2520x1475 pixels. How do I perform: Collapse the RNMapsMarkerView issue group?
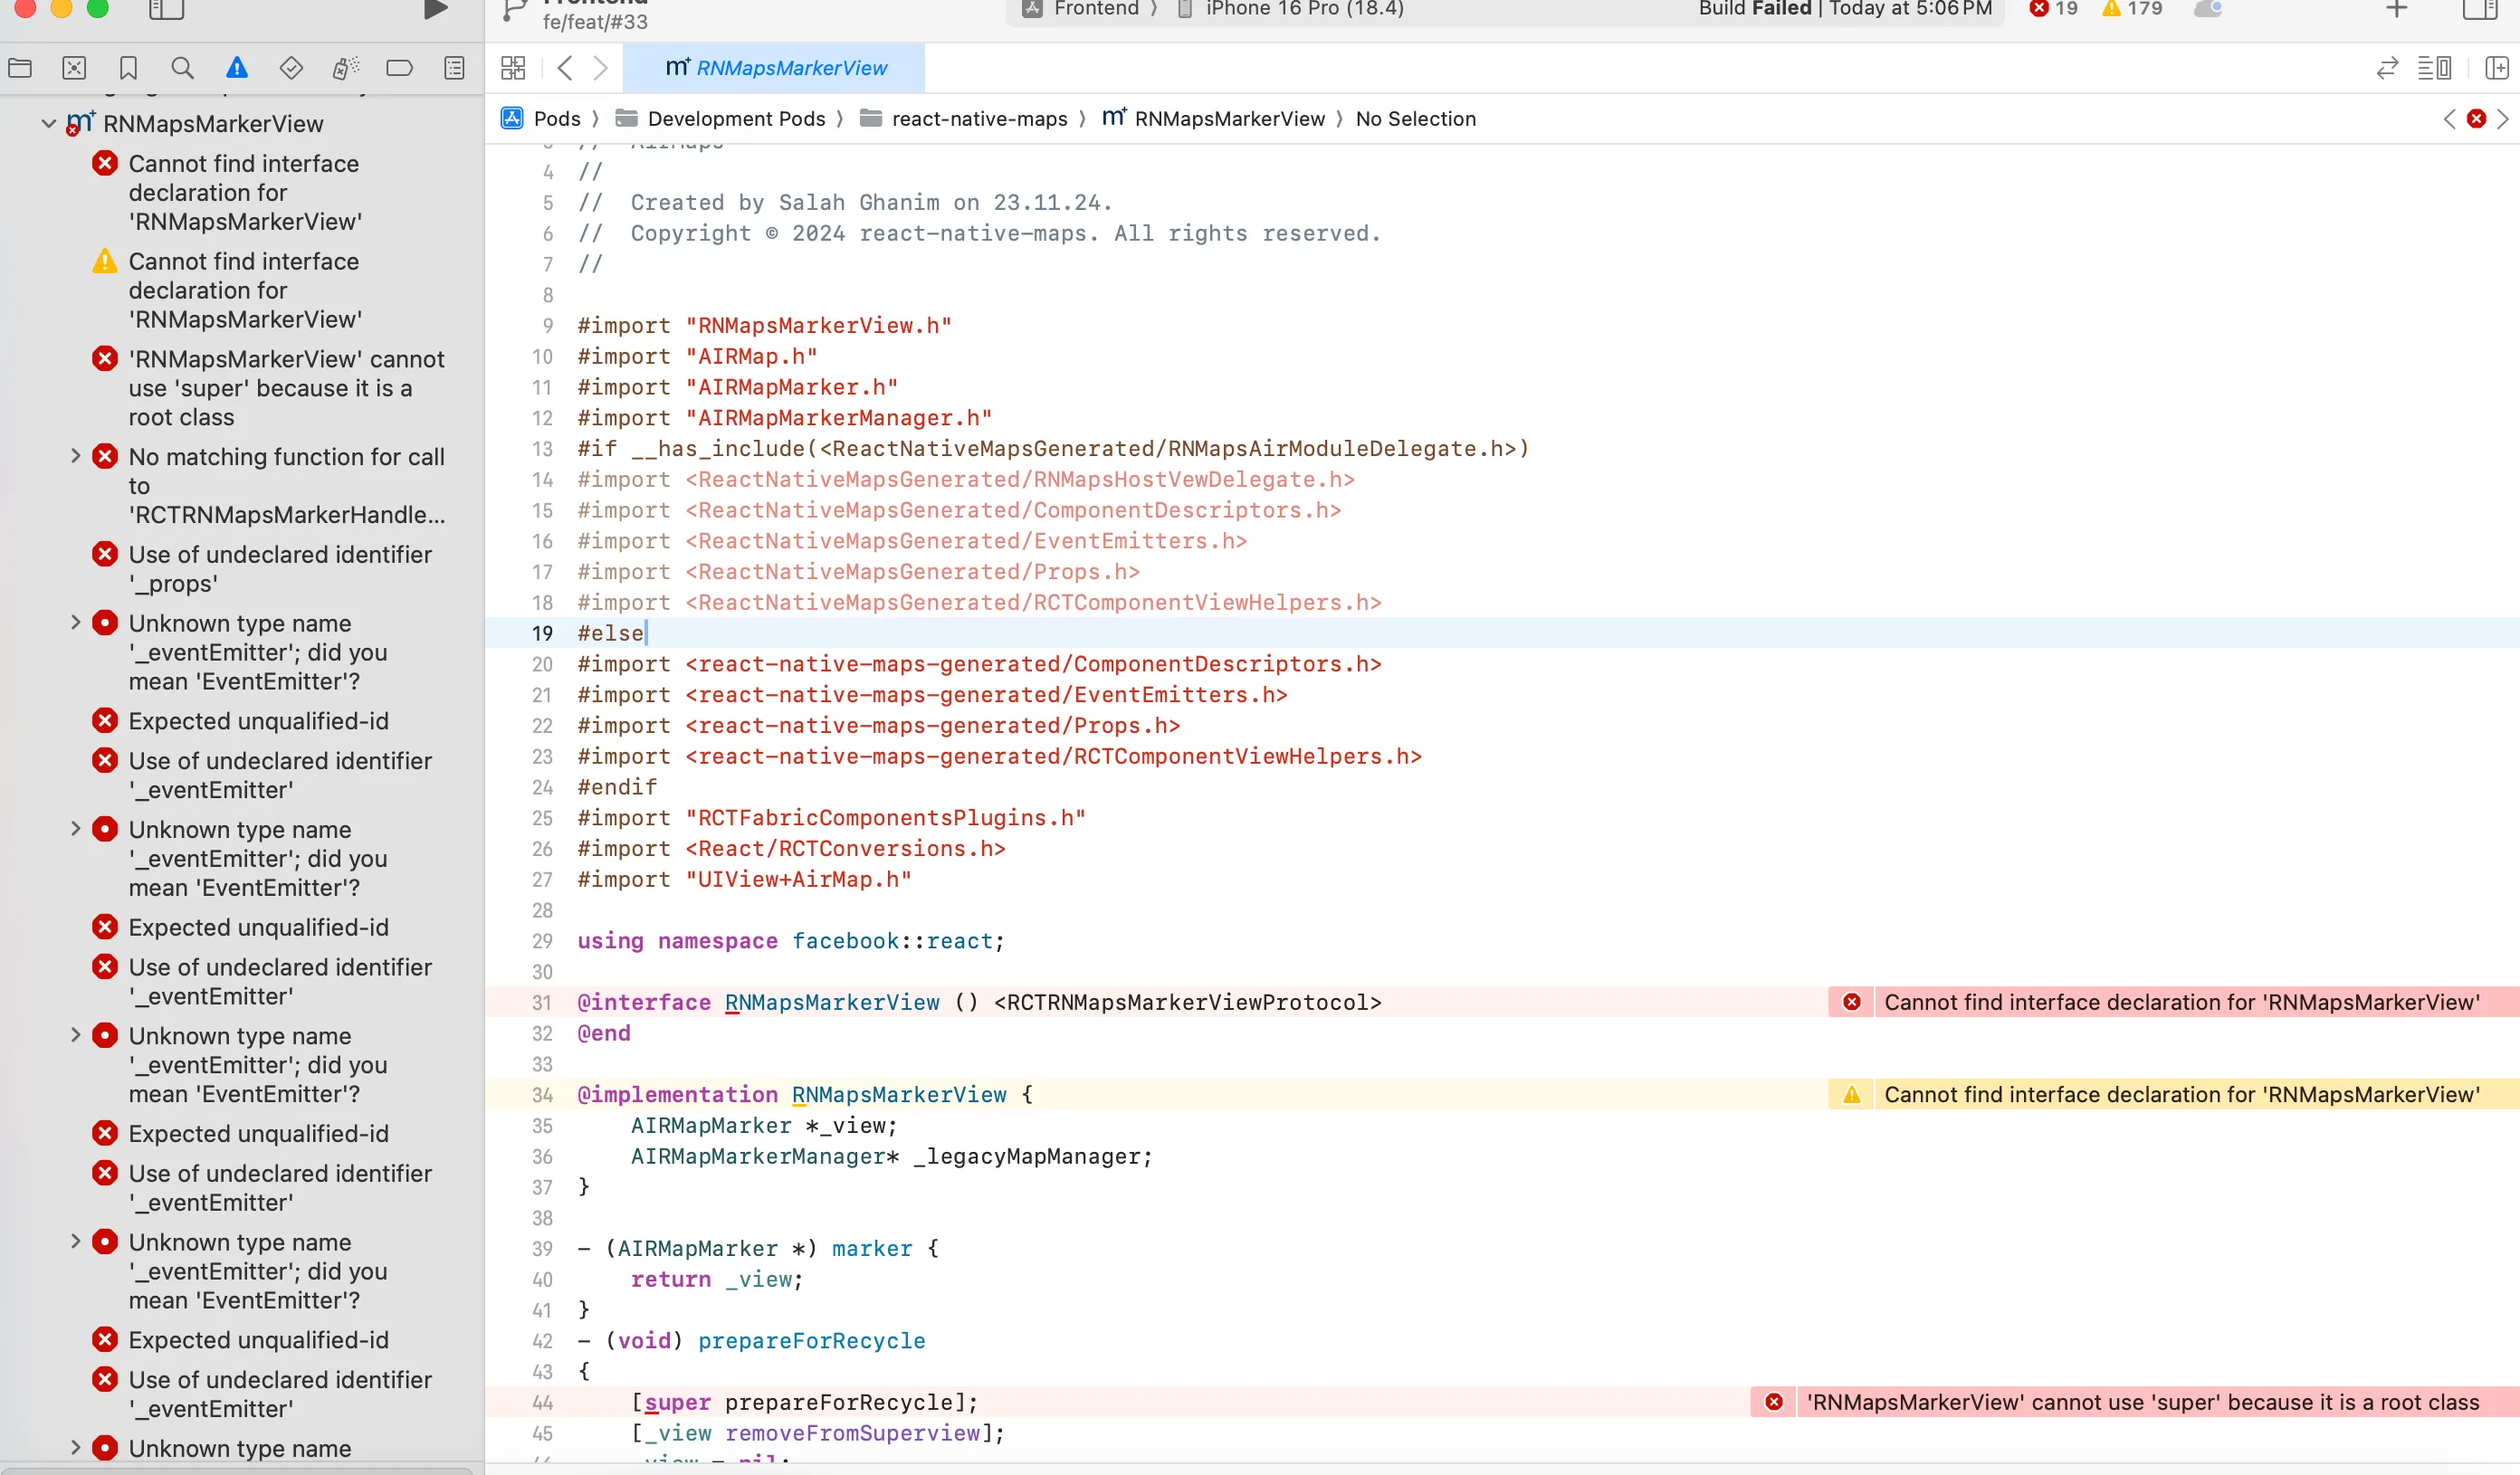pyautogui.click(x=48, y=124)
